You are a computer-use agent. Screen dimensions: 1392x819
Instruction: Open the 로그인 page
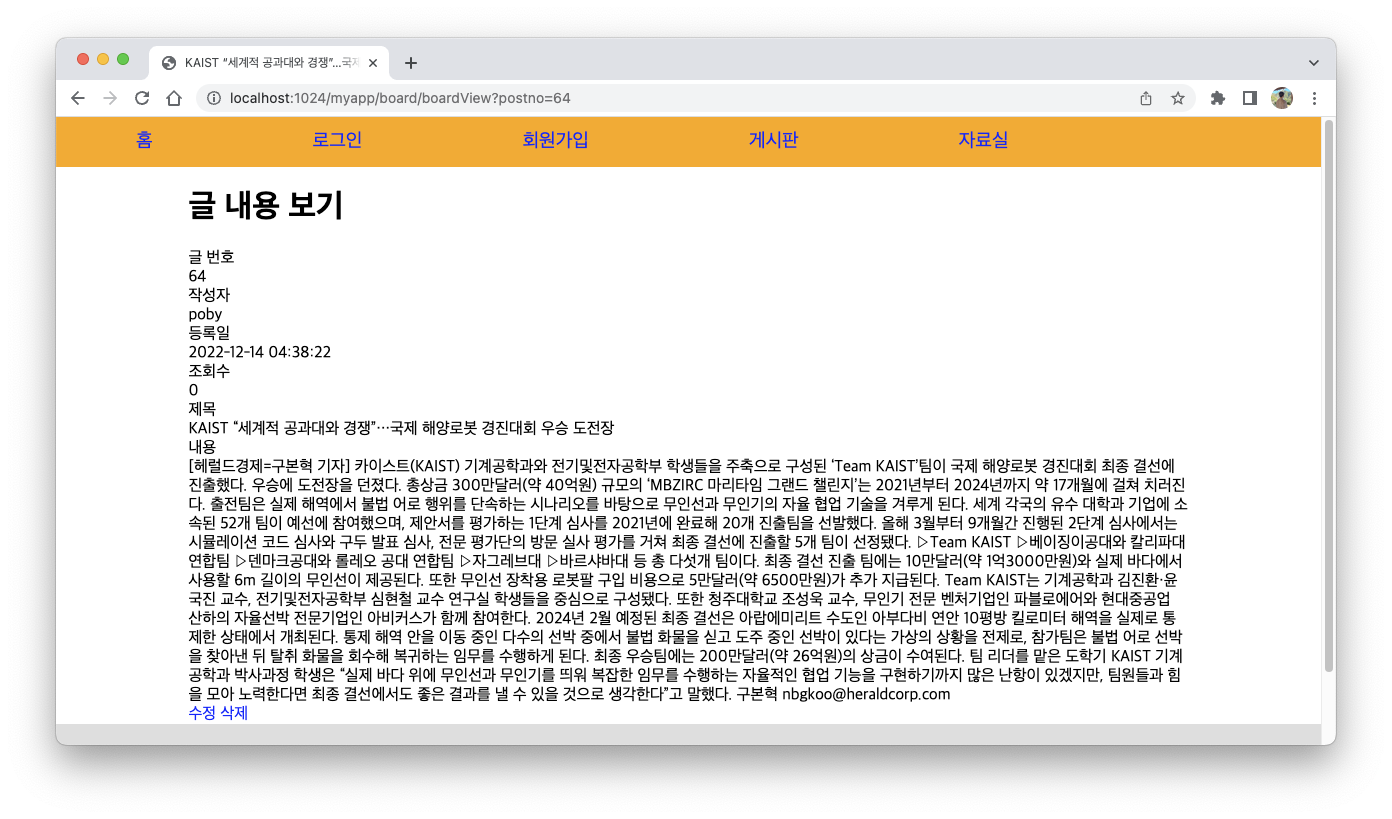click(337, 140)
